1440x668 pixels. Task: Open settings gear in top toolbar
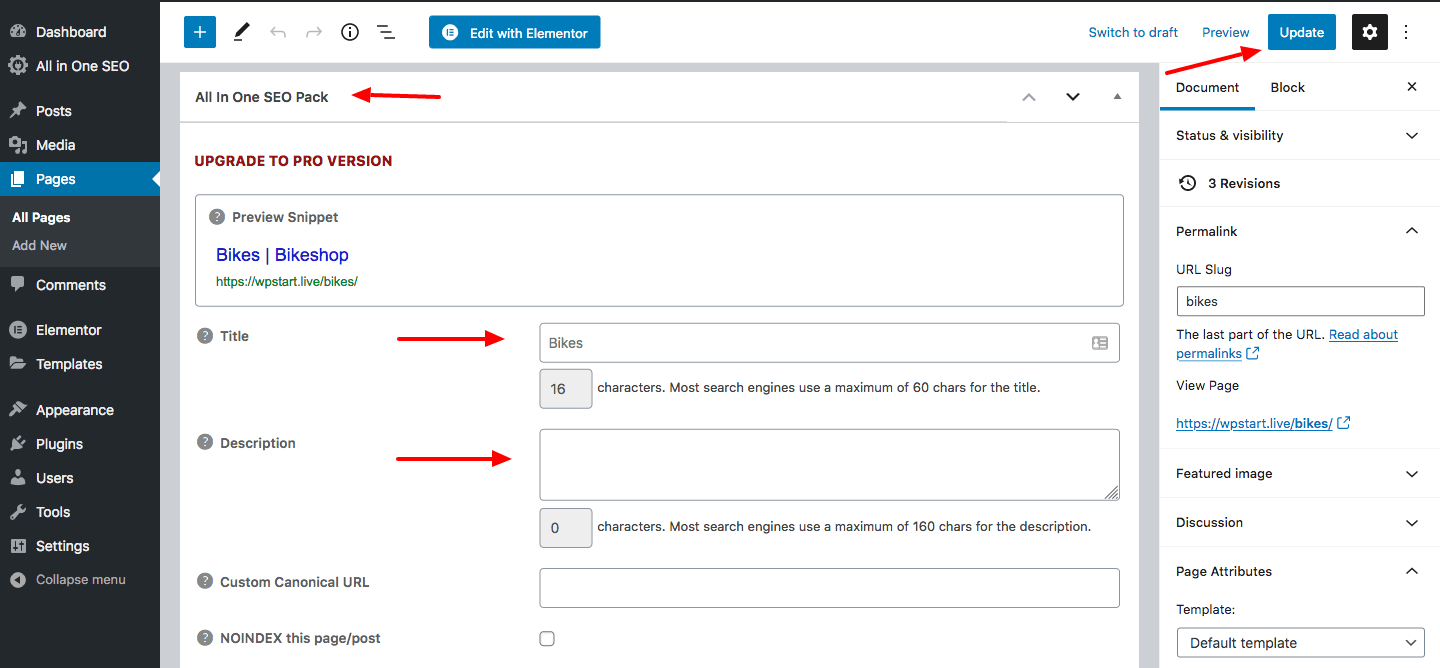[1369, 32]
